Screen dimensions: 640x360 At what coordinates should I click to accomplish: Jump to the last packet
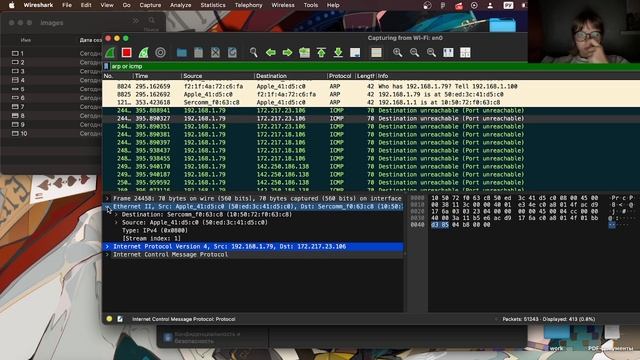338,53
